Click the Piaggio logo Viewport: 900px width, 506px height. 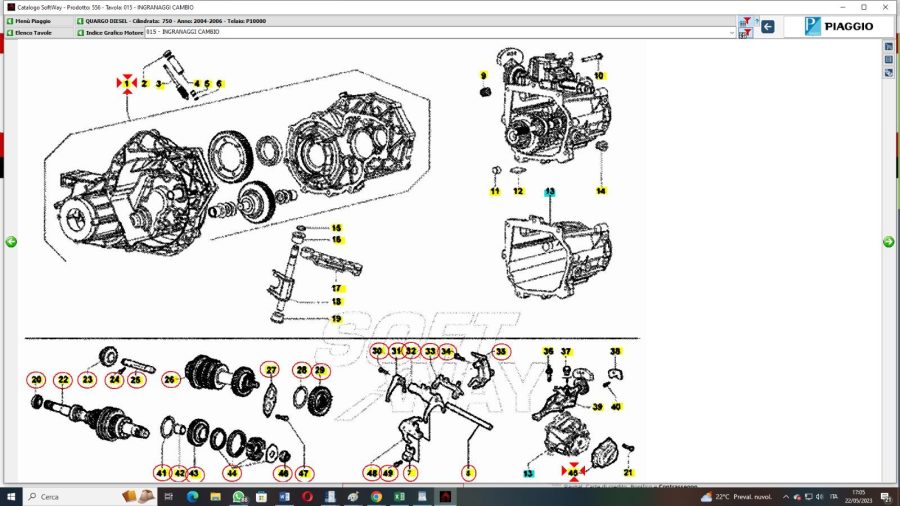[x=838, y=27]
